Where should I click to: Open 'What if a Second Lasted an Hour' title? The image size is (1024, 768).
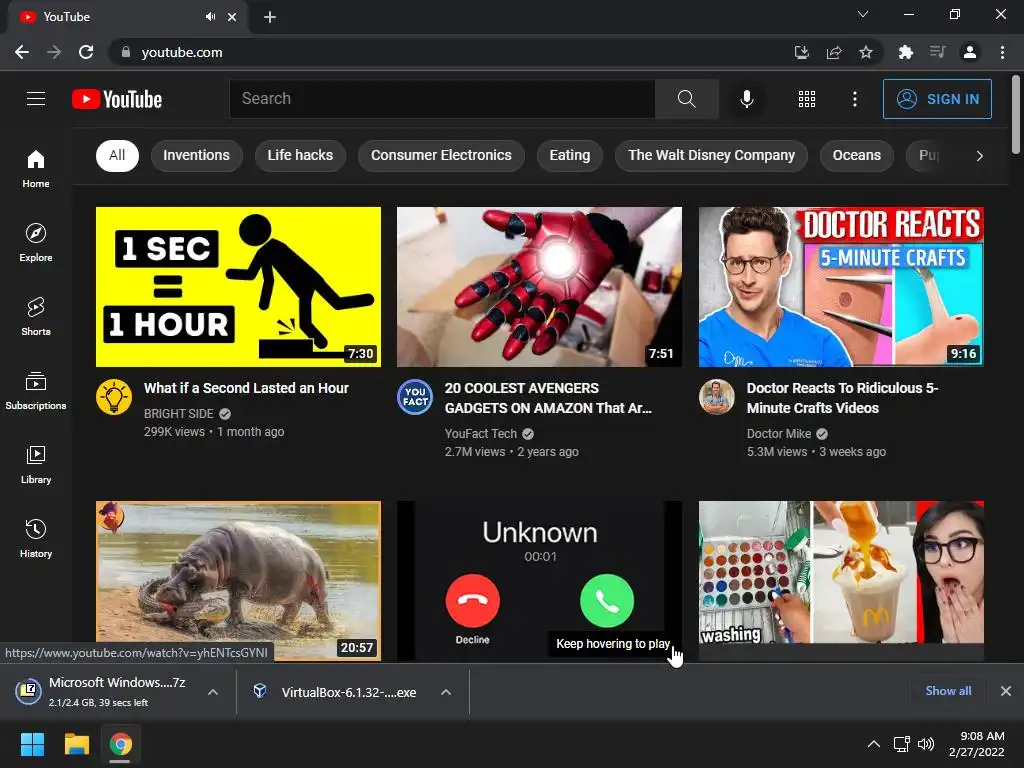click(246, 388)
